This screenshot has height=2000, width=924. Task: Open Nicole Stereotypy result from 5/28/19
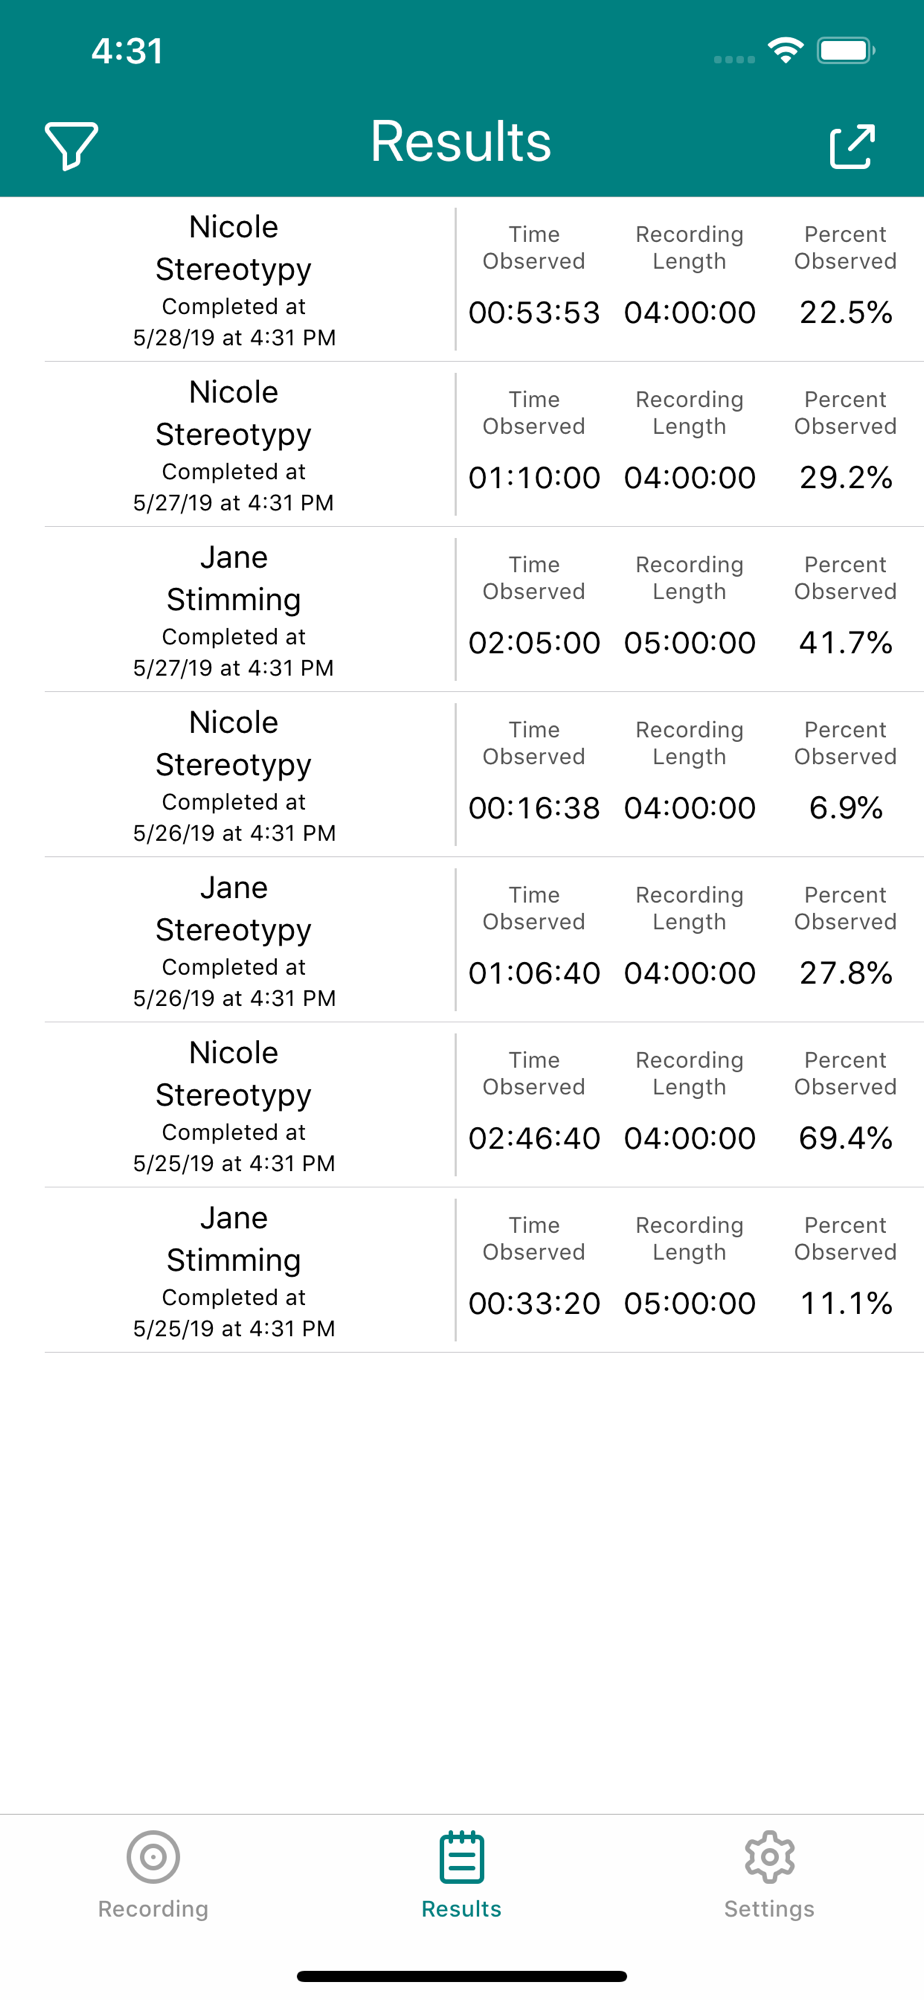pos(484,279)
